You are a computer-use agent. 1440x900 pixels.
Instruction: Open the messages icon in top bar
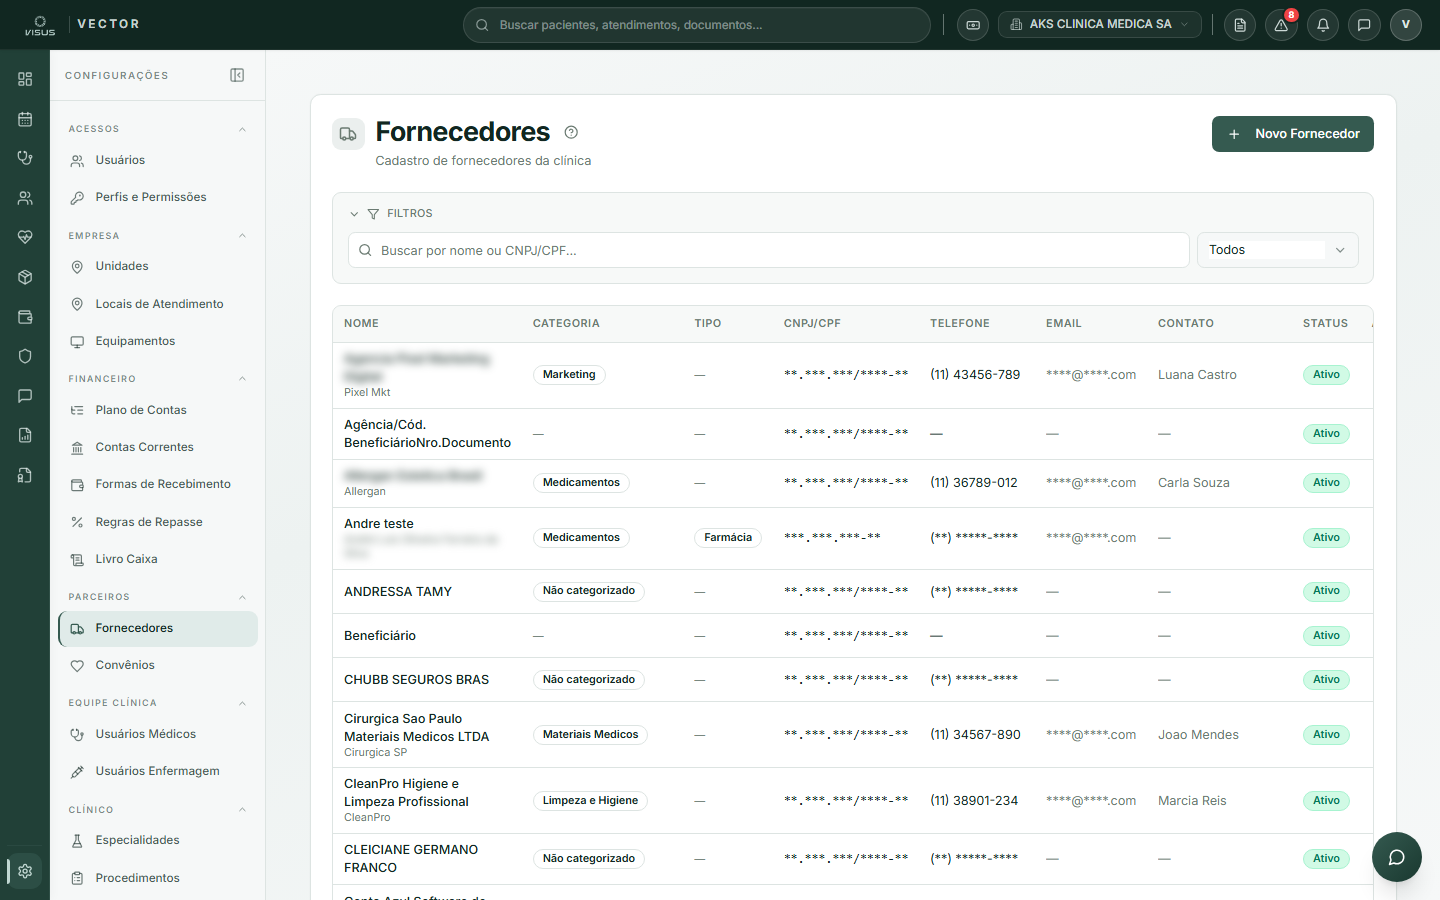coord(1364,25)
